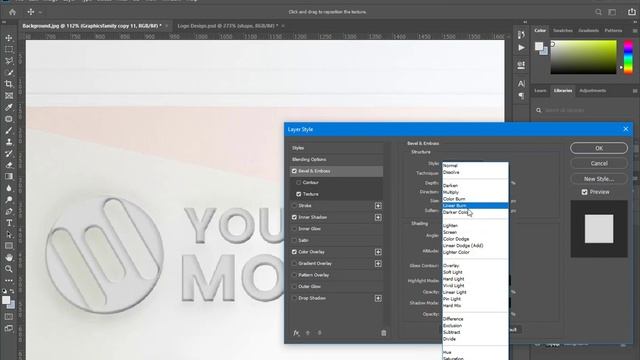Select the Brush tool
The image size is (640, 360).
(9, 131)
